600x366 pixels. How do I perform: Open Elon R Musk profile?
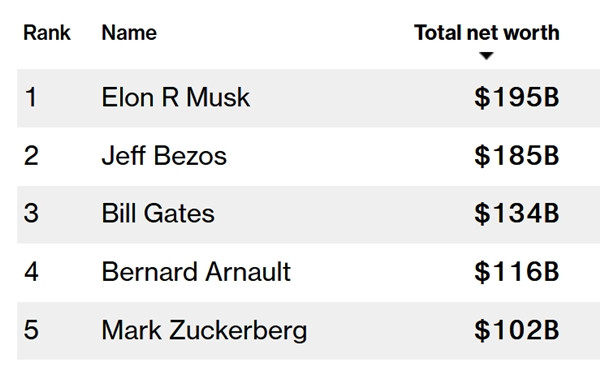click(x=176, y=97)
